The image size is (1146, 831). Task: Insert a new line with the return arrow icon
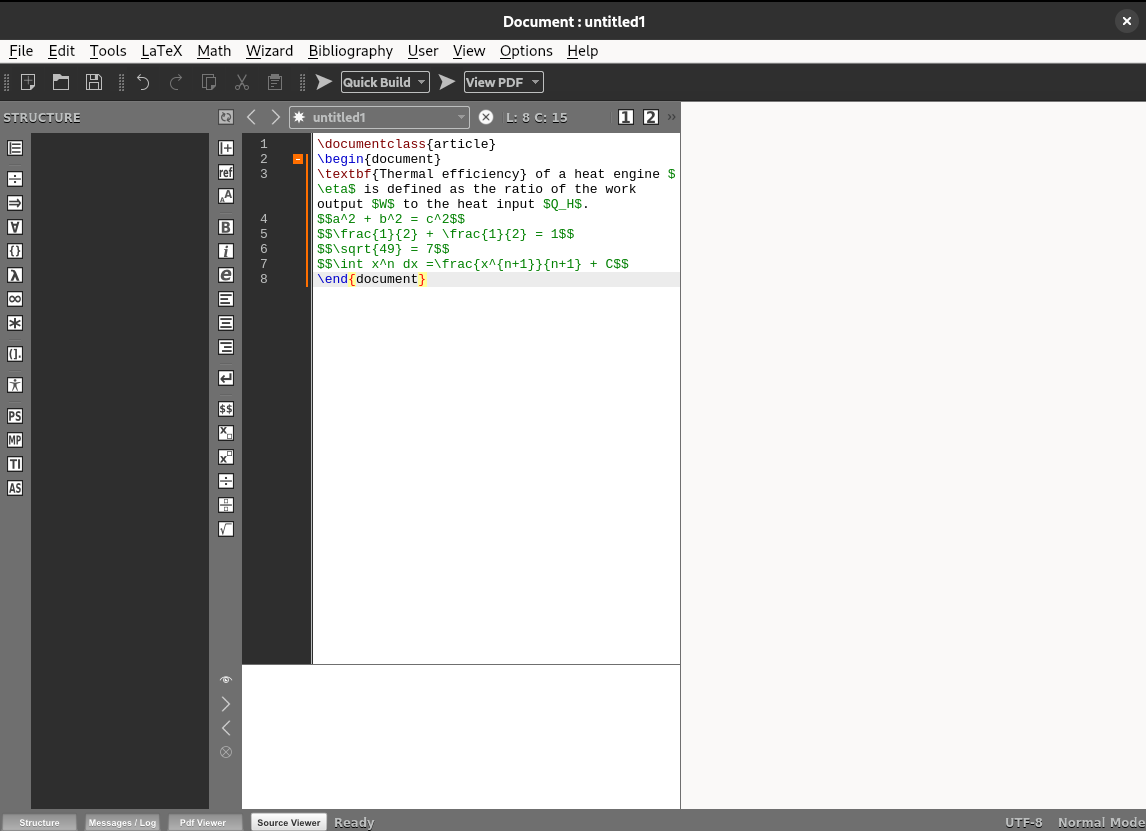226,378
